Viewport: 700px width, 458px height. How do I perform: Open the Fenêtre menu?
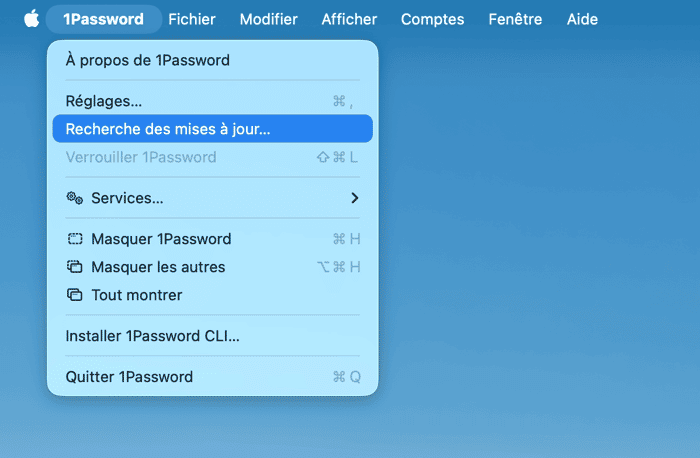pyautogui.click(x=515, y=19)
